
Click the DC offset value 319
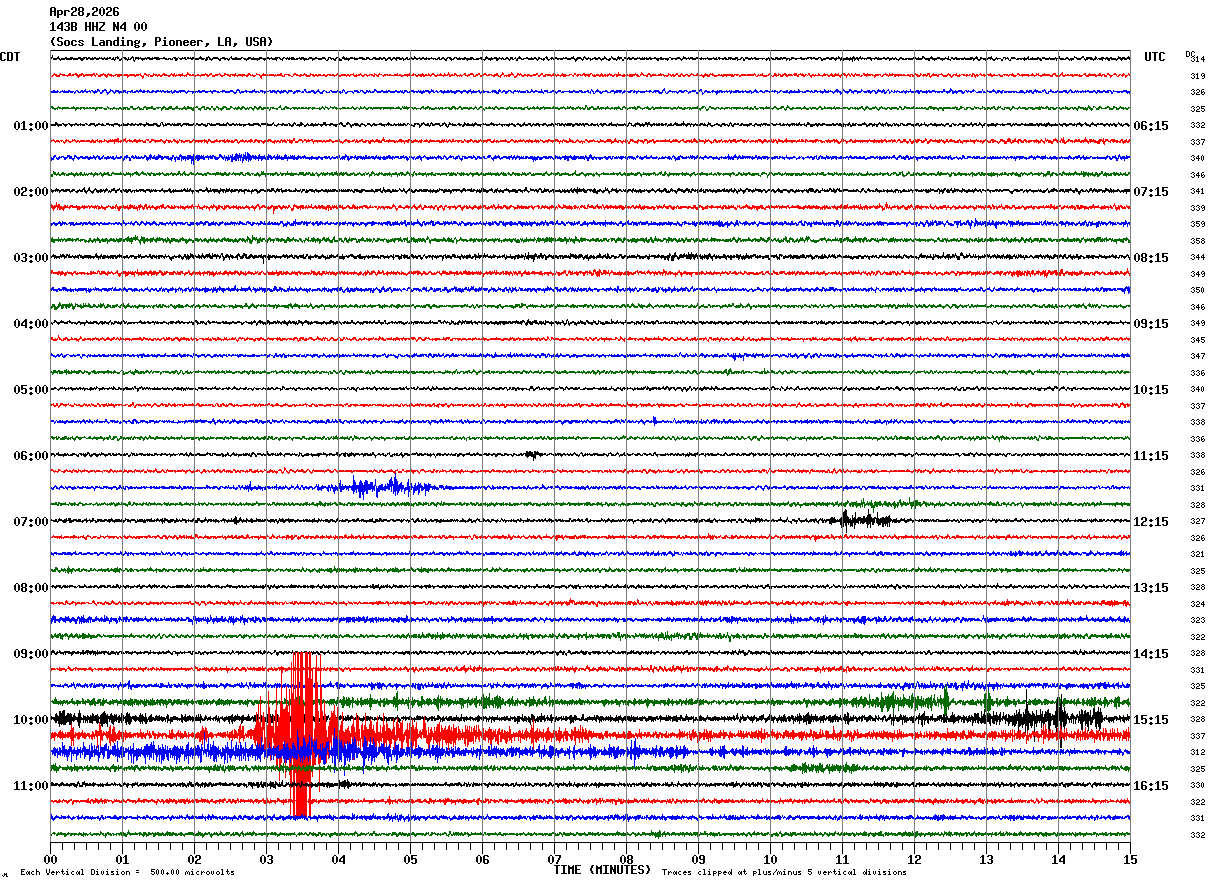(1197, 76)
